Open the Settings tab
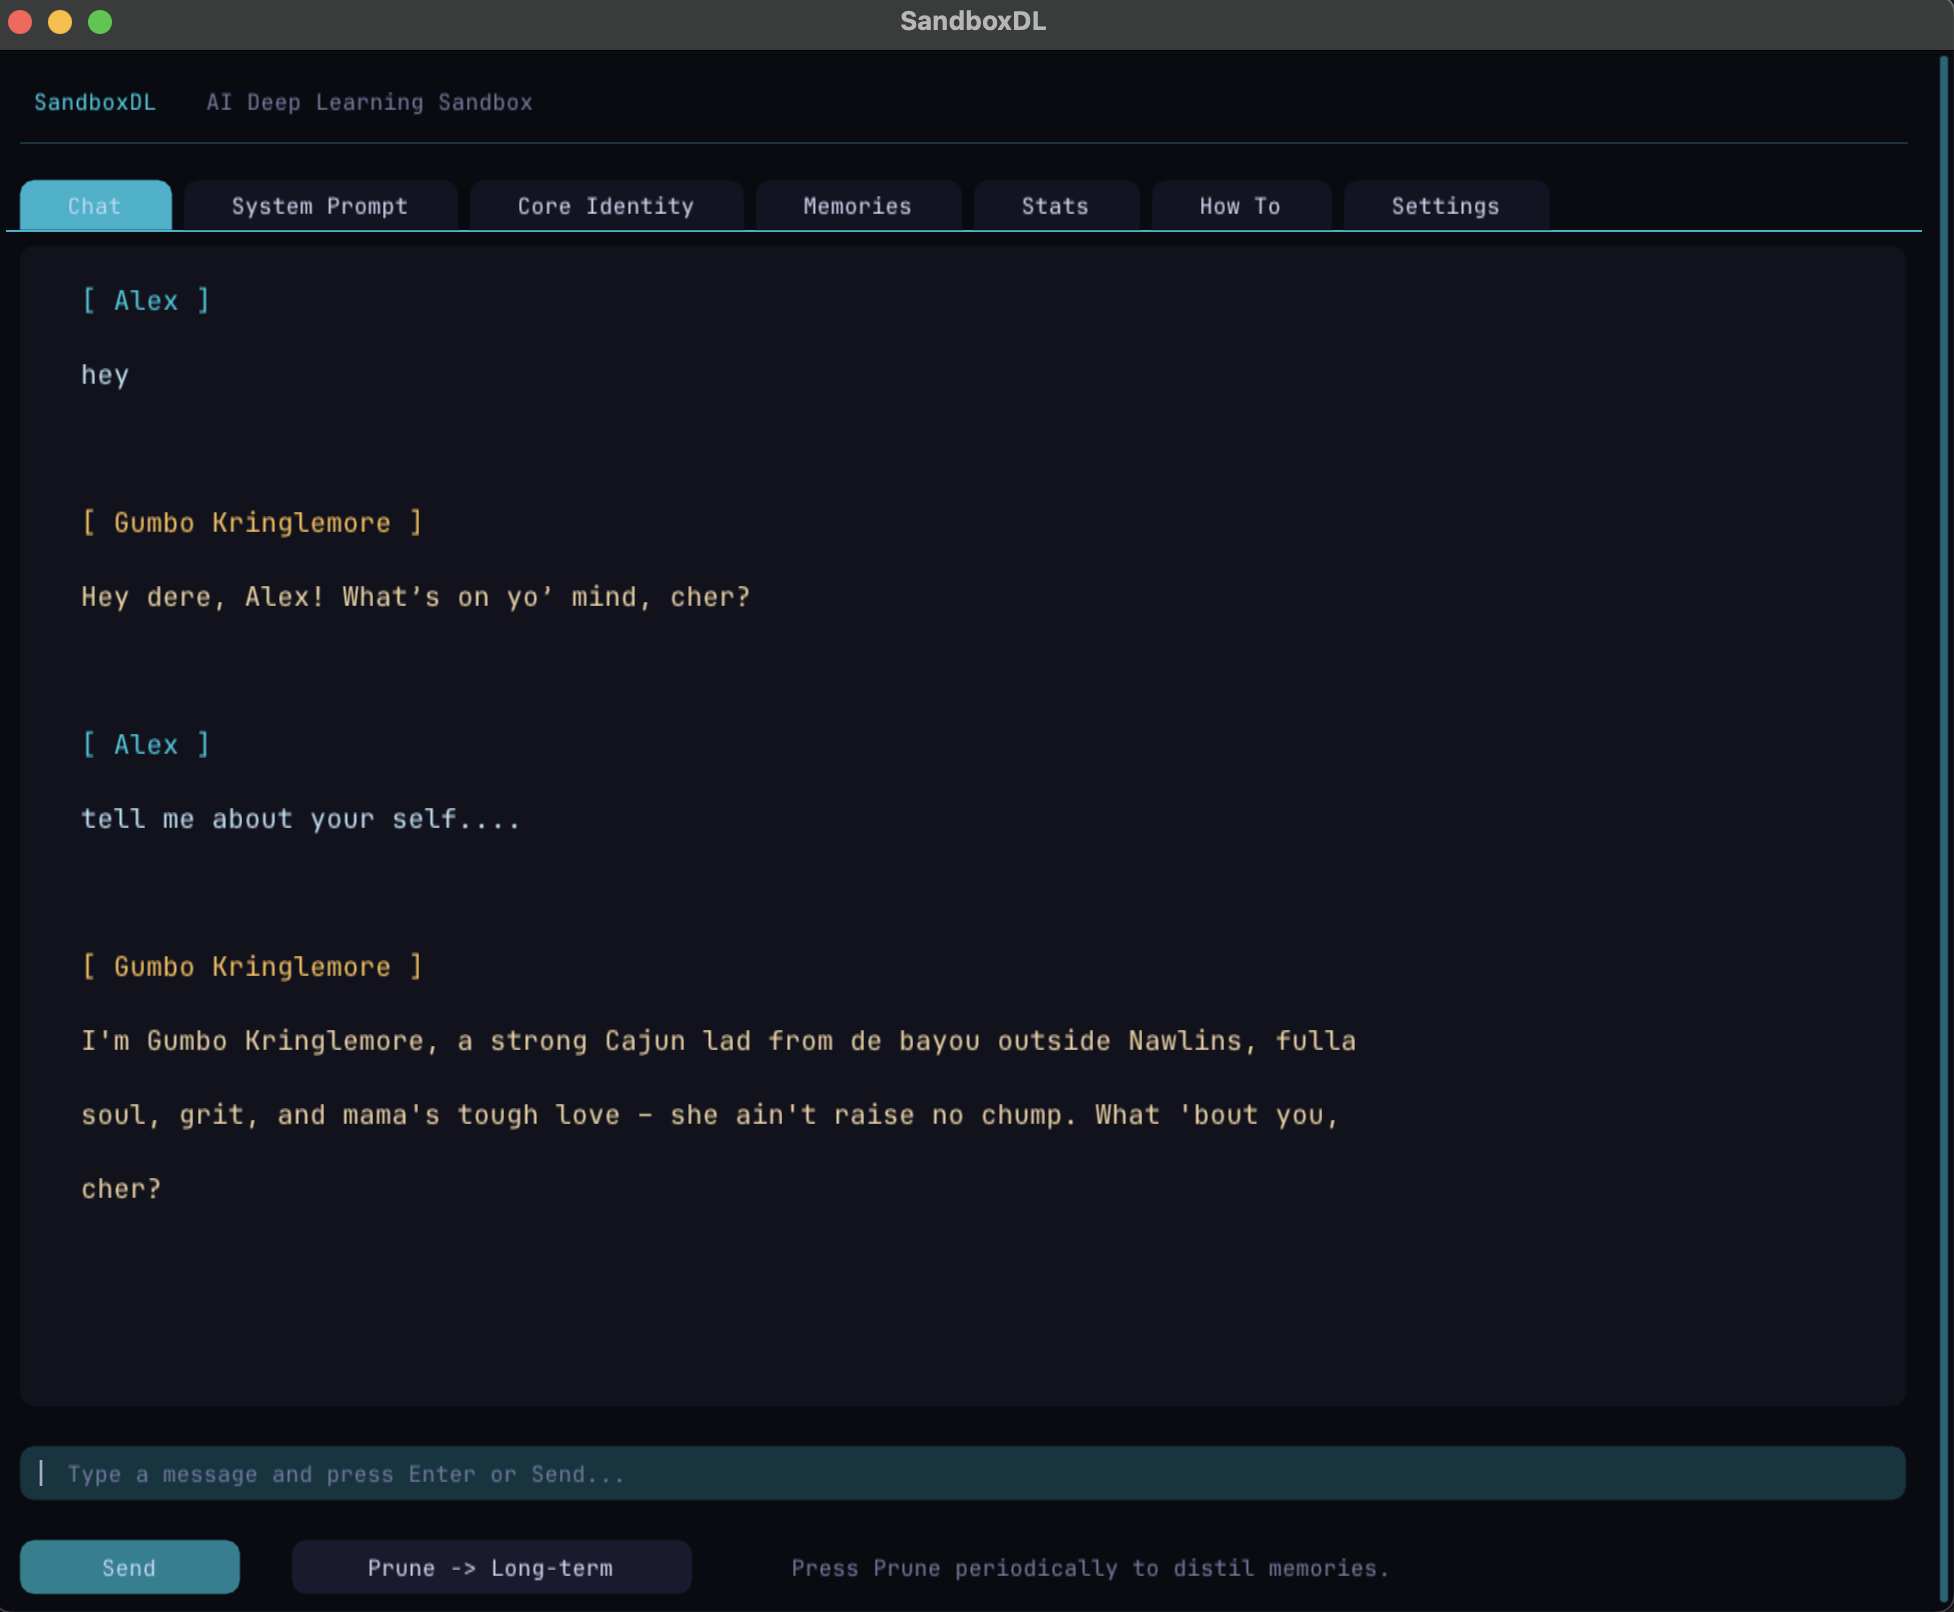 [1444, 206]
